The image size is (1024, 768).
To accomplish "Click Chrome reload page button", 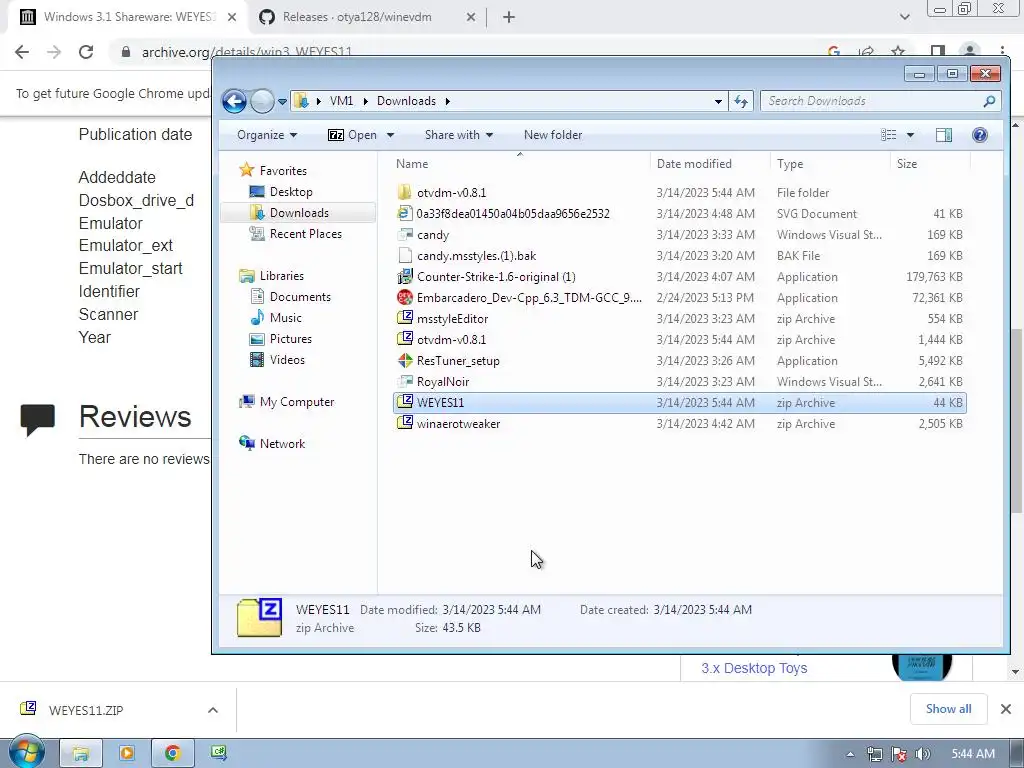I will point(86,52).
